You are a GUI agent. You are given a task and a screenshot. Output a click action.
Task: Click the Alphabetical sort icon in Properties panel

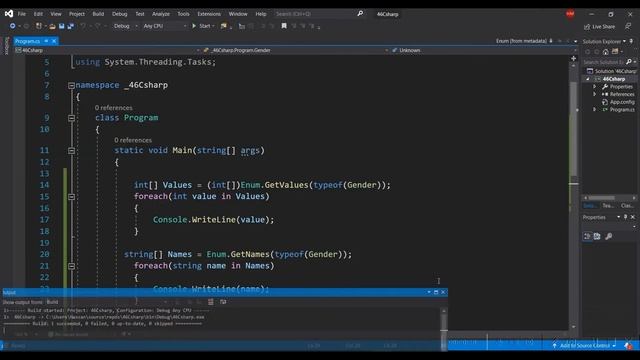click(597, 236)
